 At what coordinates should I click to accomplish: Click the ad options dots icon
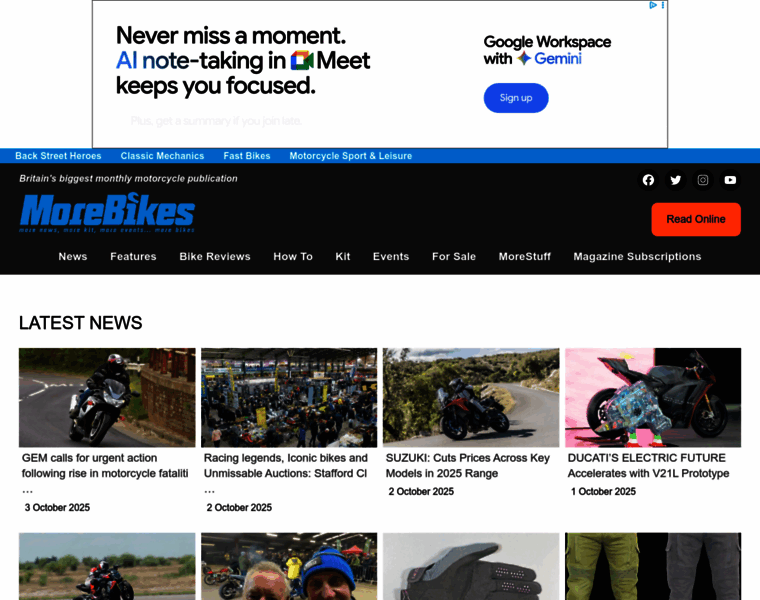point(663,5)
